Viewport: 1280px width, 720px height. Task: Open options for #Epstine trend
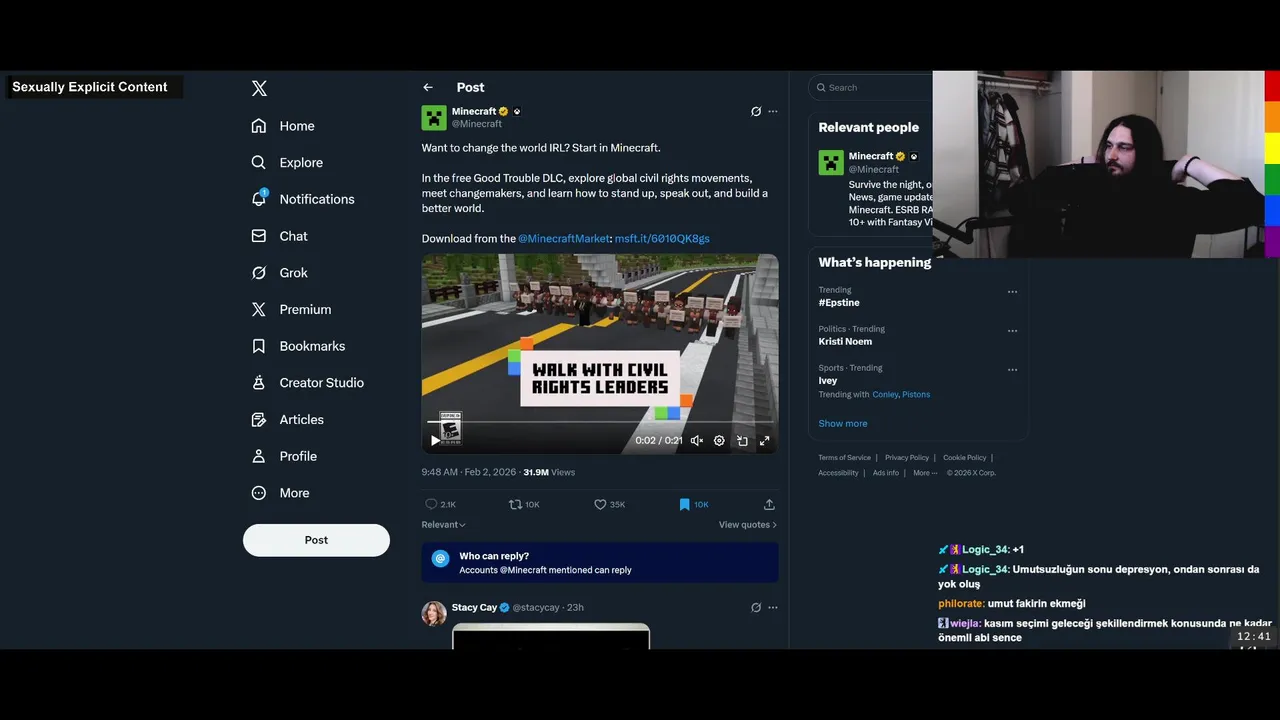[1012, 292]
